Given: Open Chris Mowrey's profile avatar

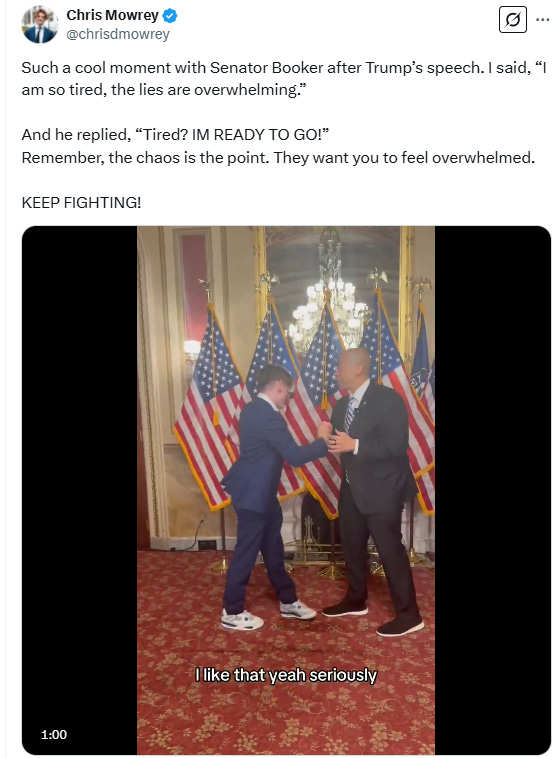Looking at the screenshot, I should point(40,25).
